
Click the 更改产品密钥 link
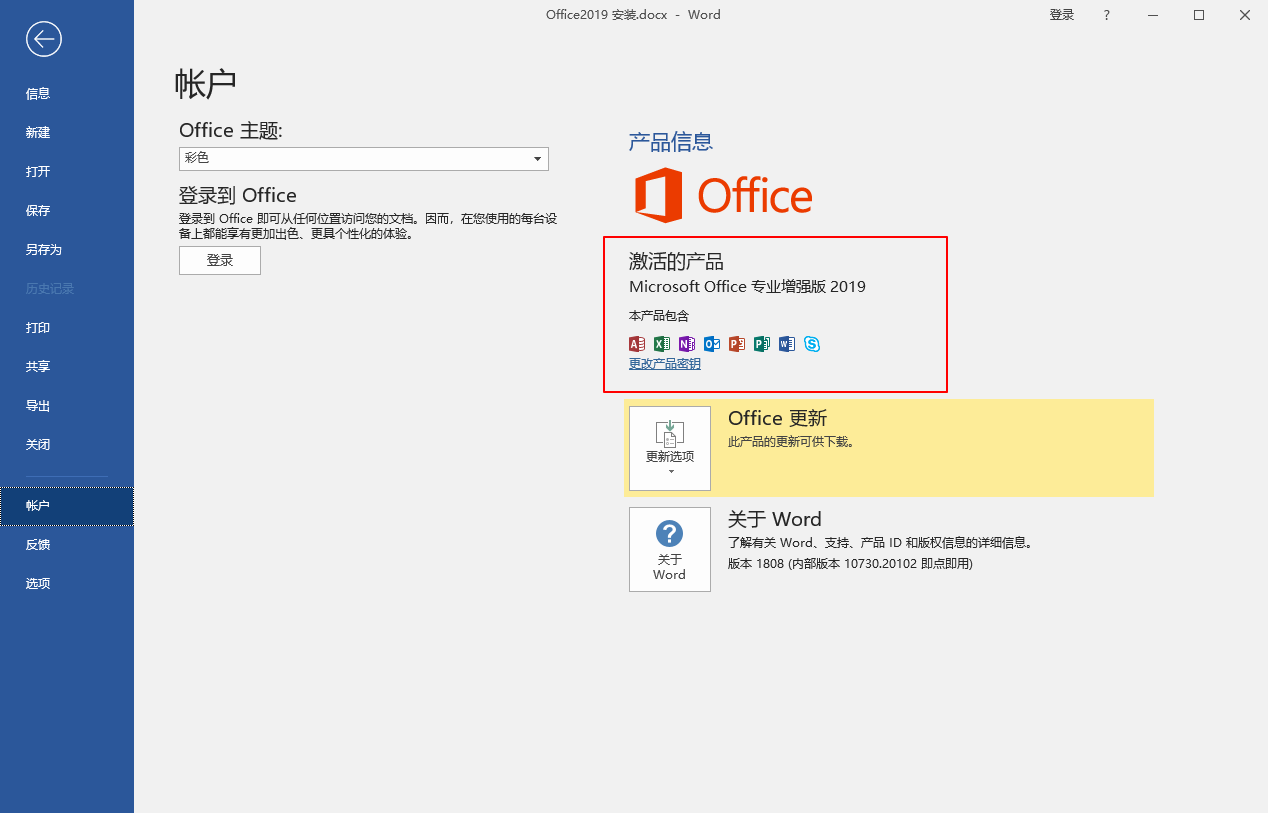[x=665, y=364]
